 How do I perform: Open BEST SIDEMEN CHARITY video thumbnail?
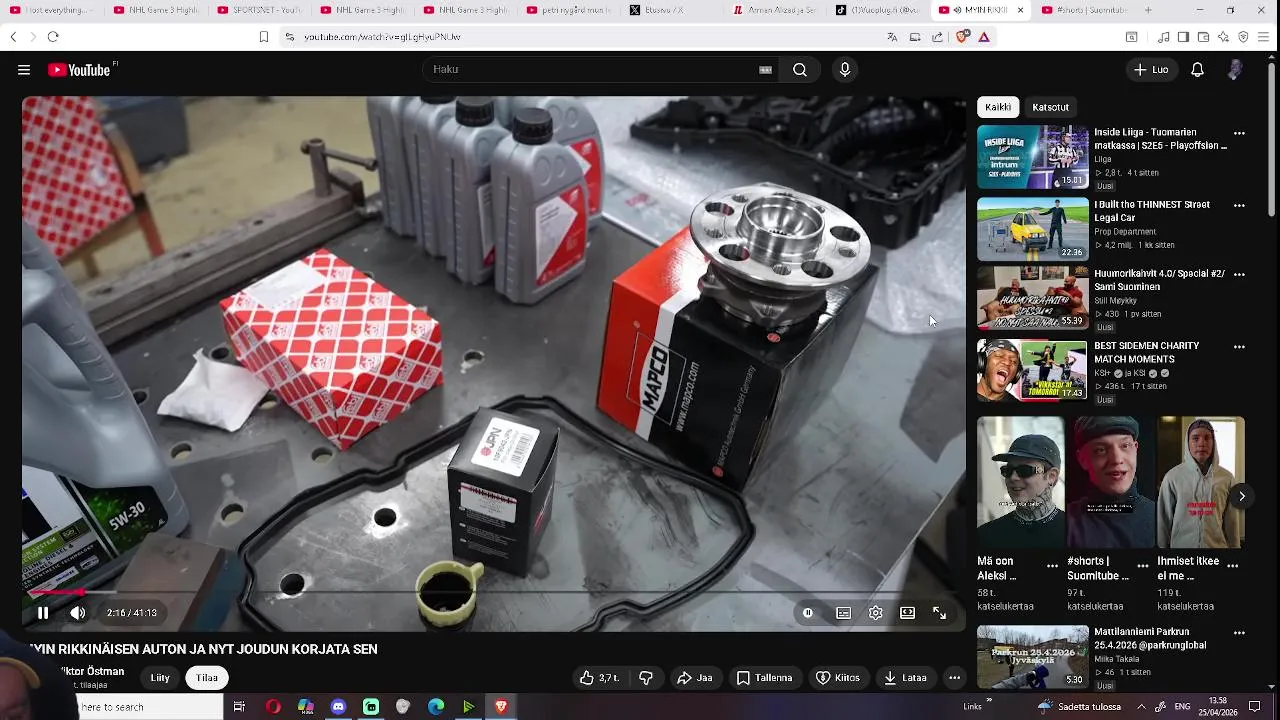pos(1032,370)
